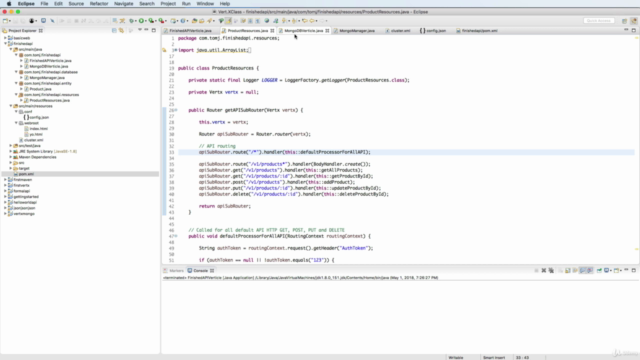Image resolution: width=640 pixels, height=360 pixels.
Task: Toggle Link with Editor in Project Explorer
Action: click(x=122, y=30)
